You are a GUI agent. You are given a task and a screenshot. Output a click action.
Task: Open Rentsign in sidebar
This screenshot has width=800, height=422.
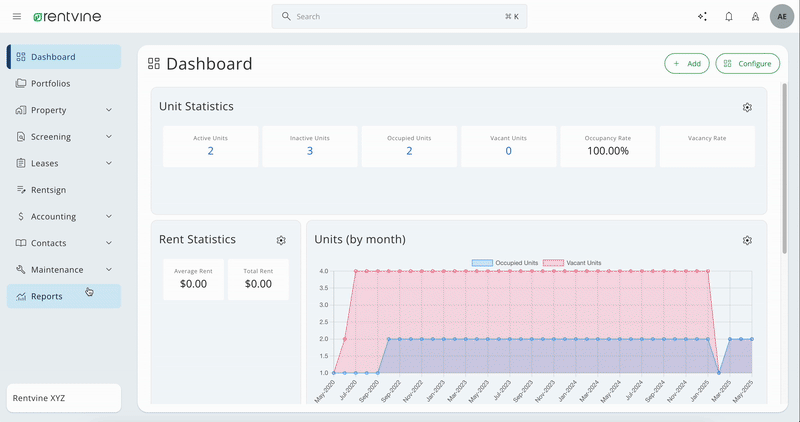click(64, 190)
